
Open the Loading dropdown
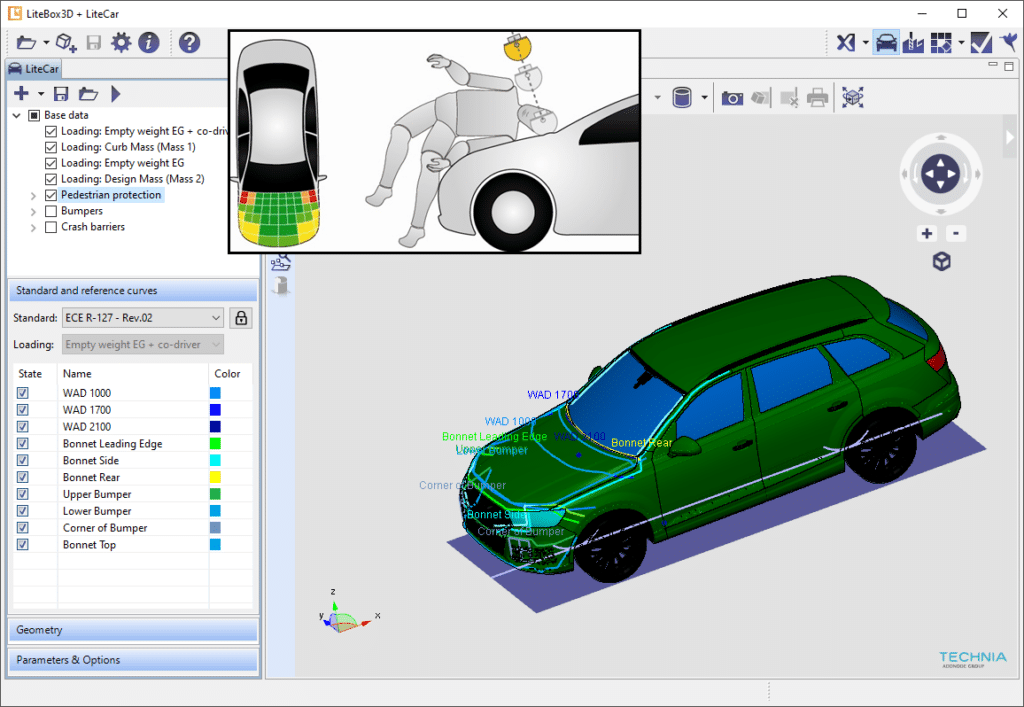tap(143, 345)
